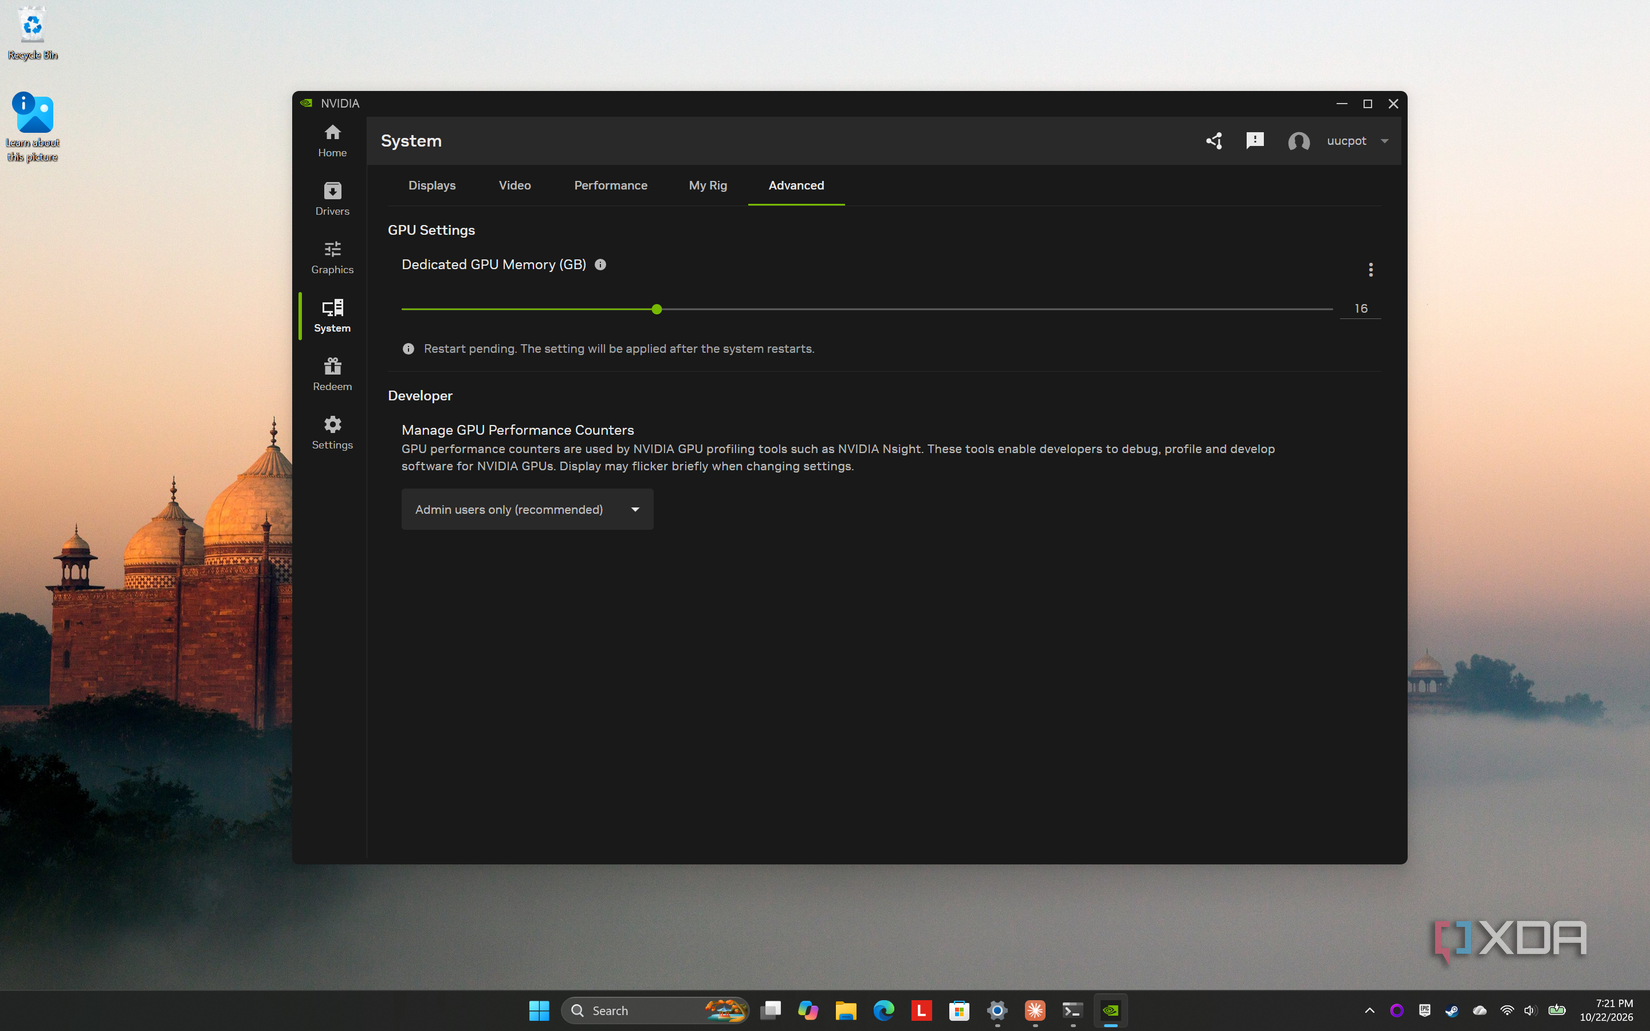Click the System page title

click(x=411, y=141)
